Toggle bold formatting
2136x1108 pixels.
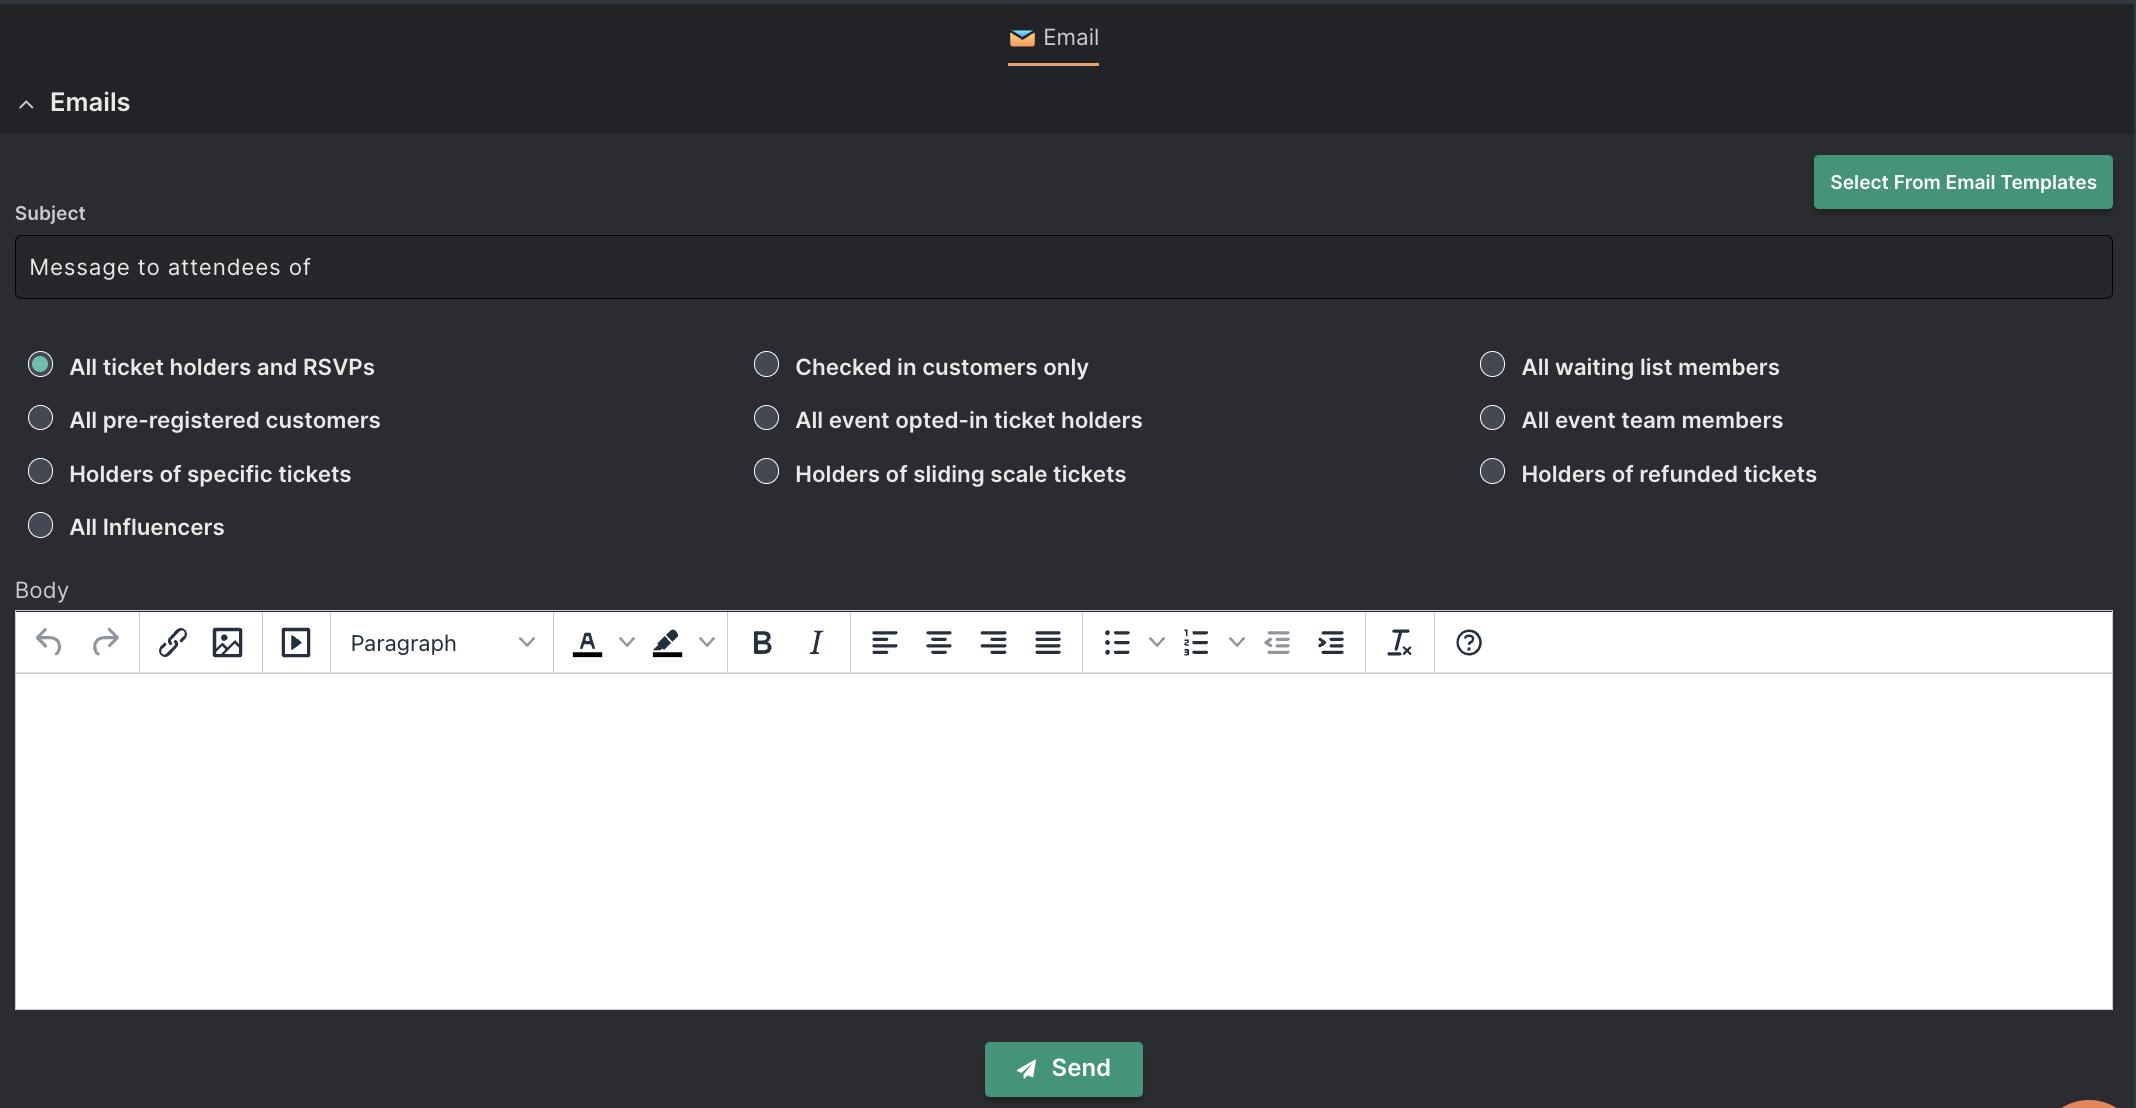[x=762, y=642]
